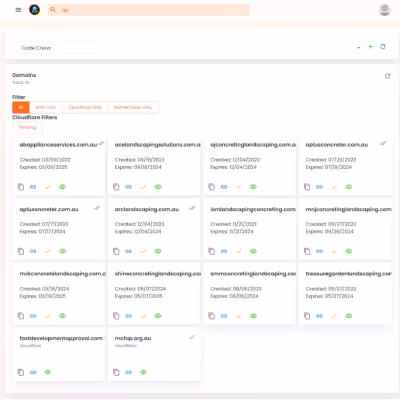The image size is (400, 400).
Task: Toggle eye icon on ajconcretinglandscaping card
Action: coord(253,187)
